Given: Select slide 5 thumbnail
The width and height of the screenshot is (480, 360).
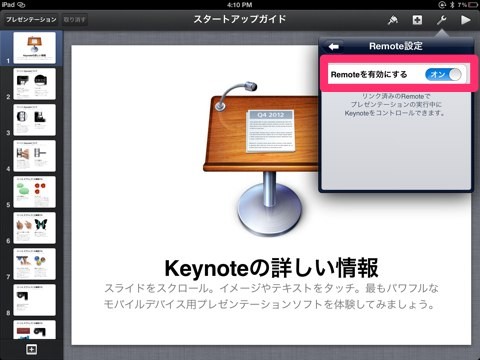Looking at the screenshot, I should 34,192.
